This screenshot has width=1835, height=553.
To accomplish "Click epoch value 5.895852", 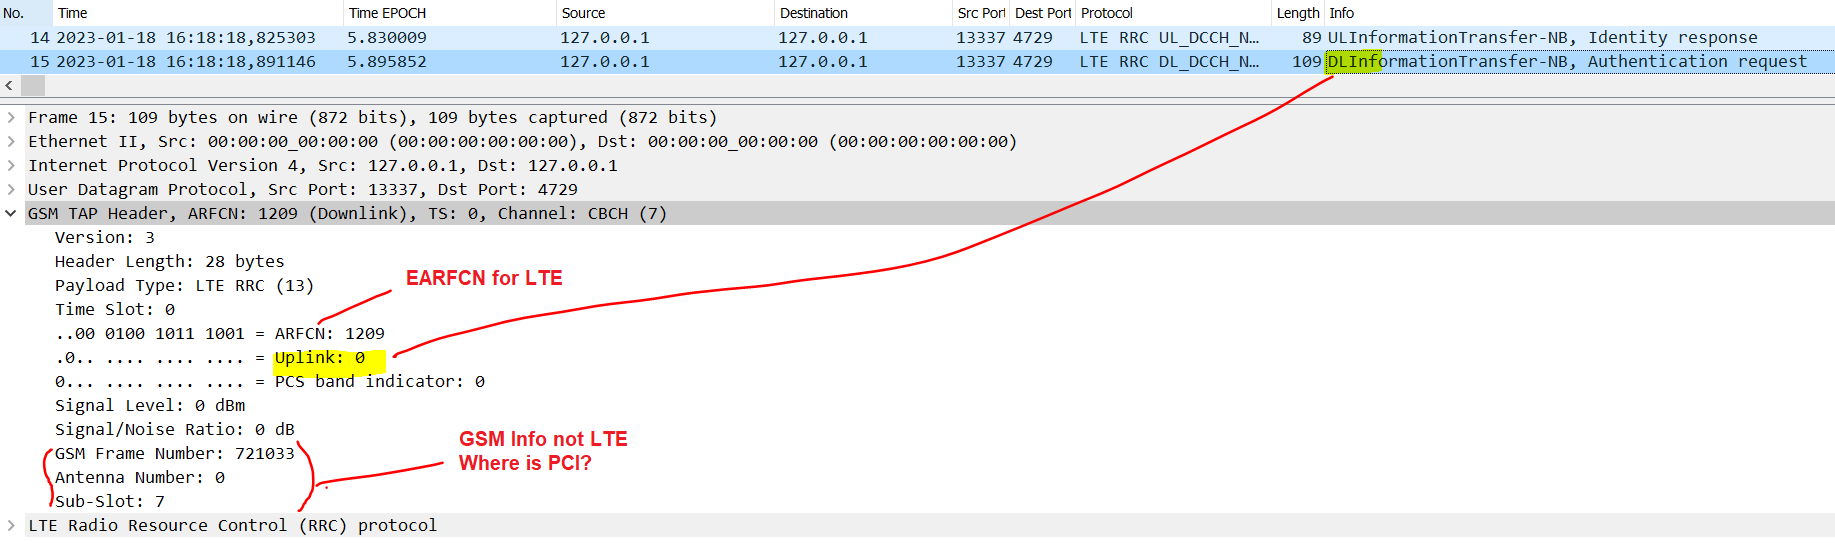I will tap(387, 61).
